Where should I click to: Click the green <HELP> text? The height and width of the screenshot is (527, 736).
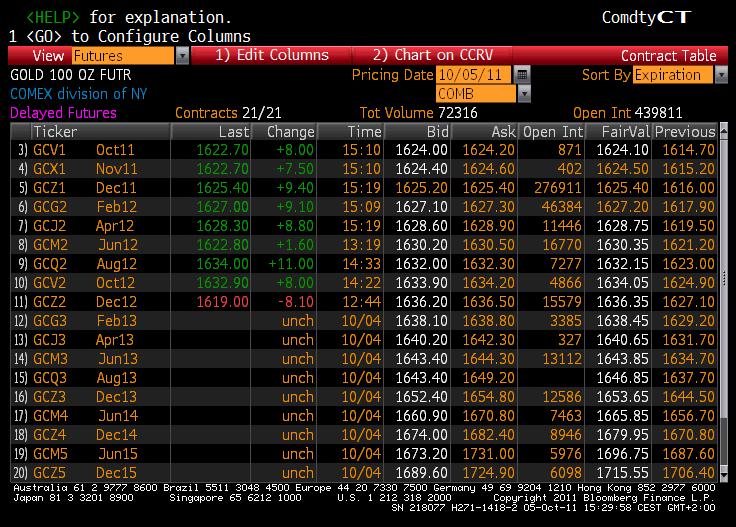click(x=53, y=17)
